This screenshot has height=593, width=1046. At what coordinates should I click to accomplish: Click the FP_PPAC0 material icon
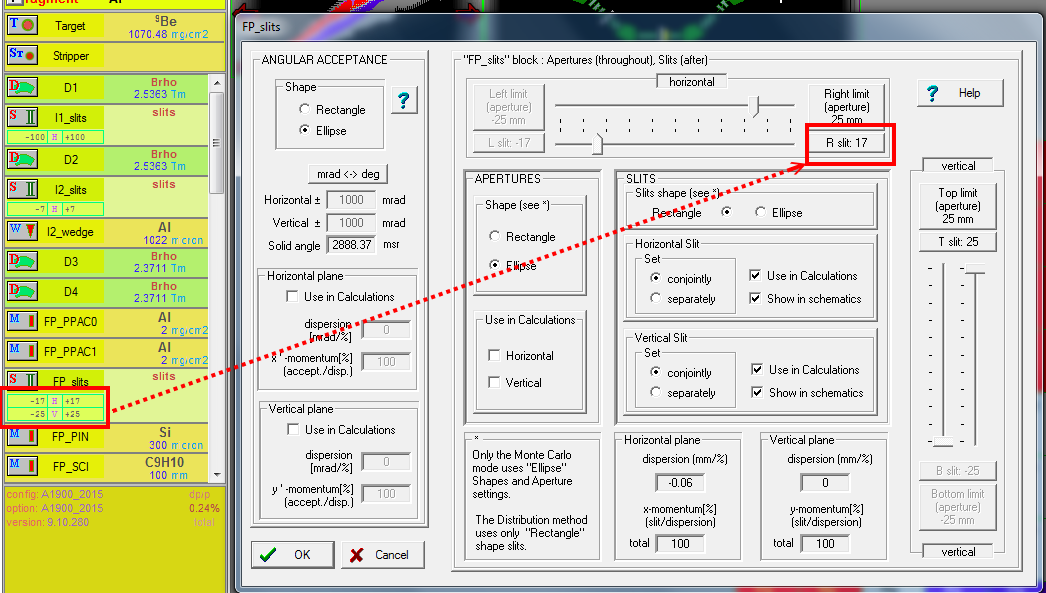pos(22,323)
